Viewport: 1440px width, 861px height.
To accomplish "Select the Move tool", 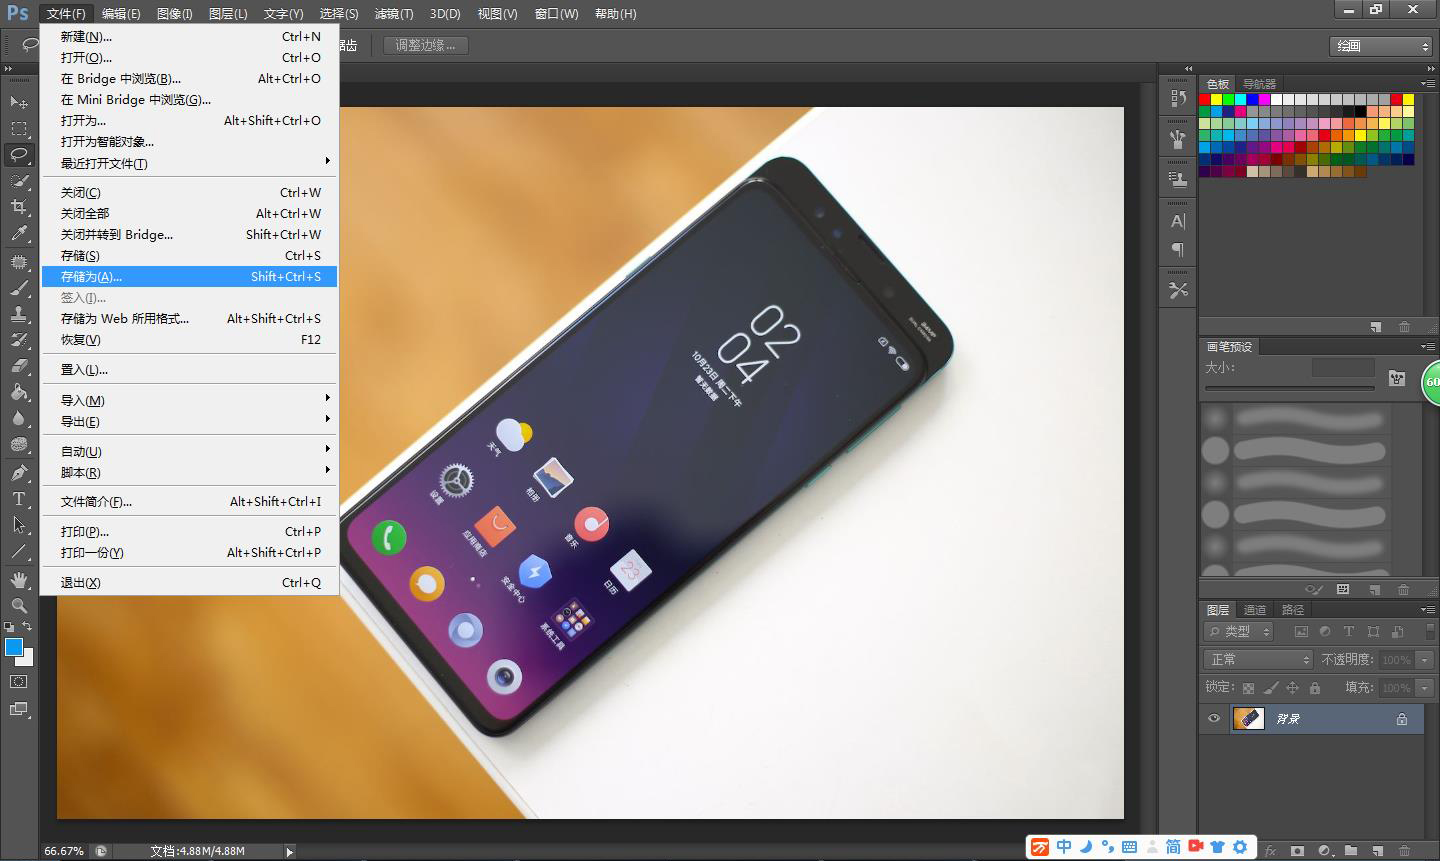I will pyautogui.click(x=18, y=102).
